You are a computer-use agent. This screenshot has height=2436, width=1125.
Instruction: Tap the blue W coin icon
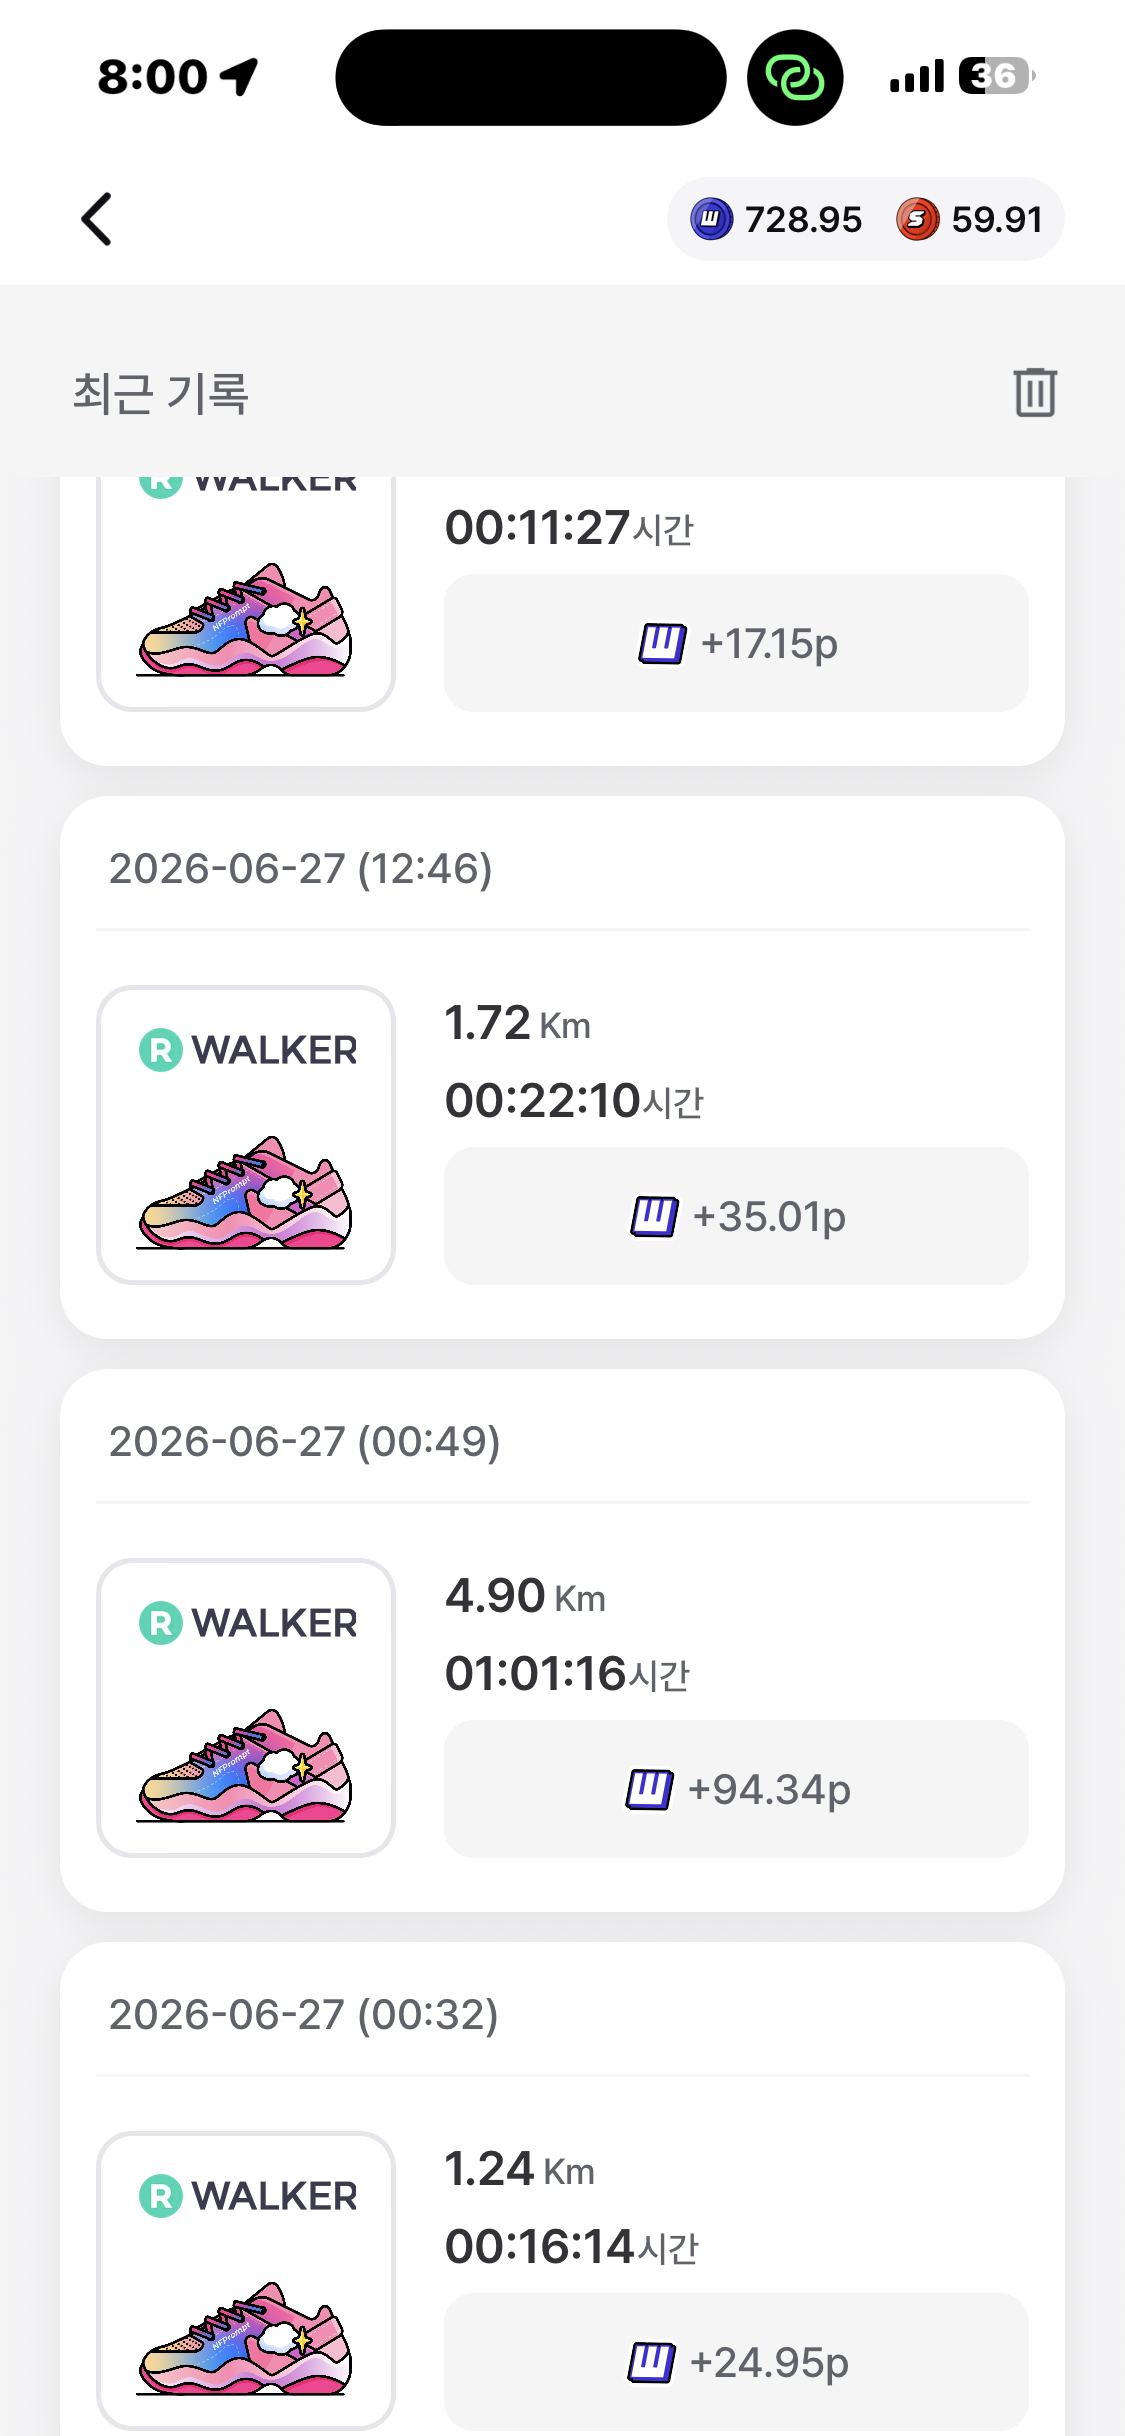[x=712, y=219]
